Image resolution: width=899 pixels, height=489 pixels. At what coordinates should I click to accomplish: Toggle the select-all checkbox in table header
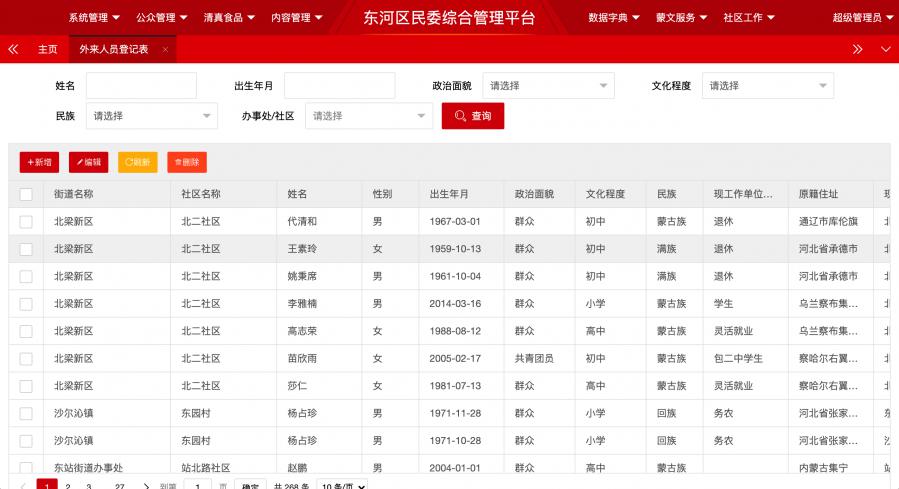point(26,194)
